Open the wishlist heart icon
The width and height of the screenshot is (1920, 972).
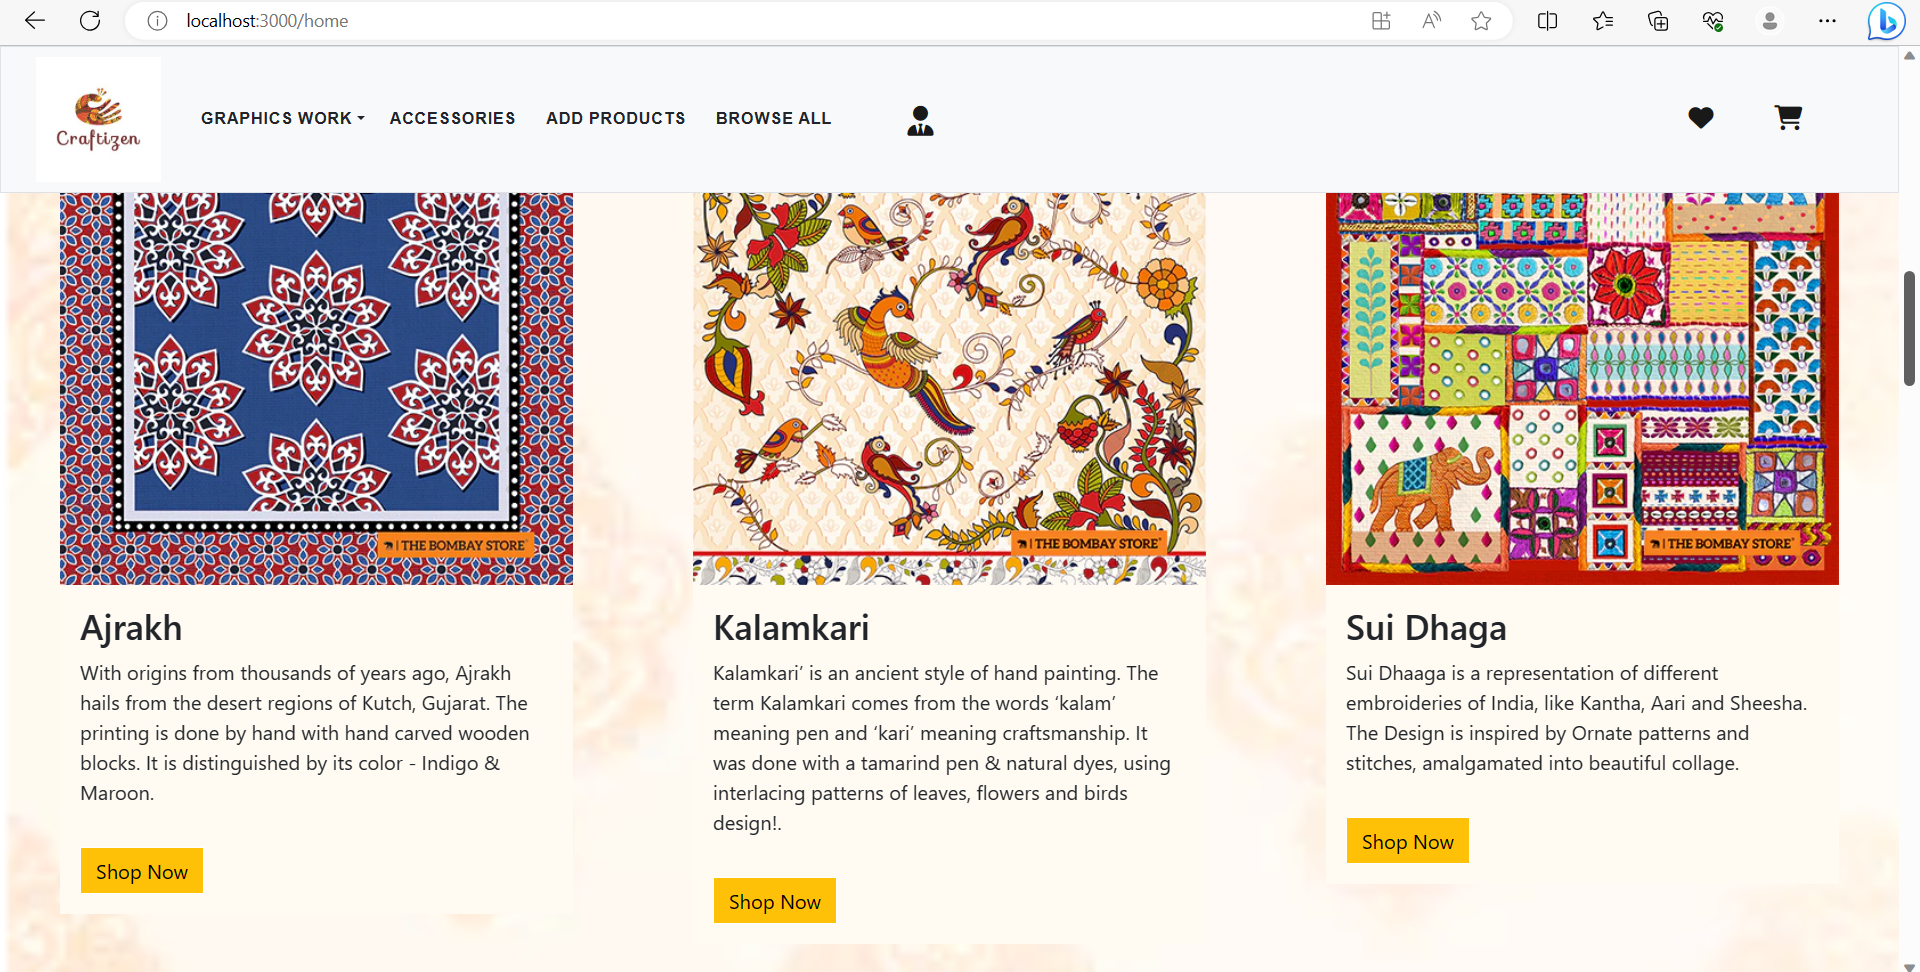1700,118
